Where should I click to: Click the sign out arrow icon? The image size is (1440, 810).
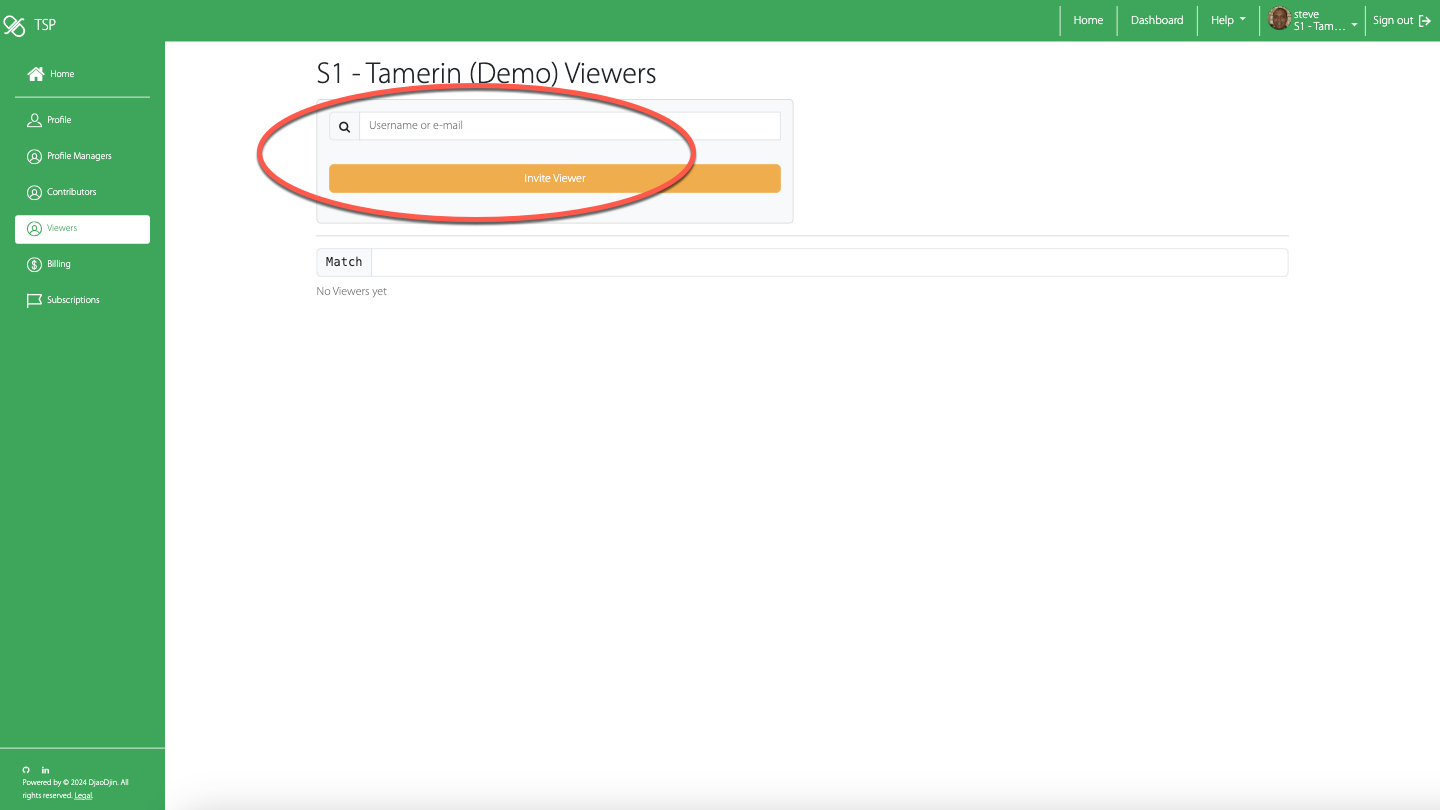coord(1425,21)
